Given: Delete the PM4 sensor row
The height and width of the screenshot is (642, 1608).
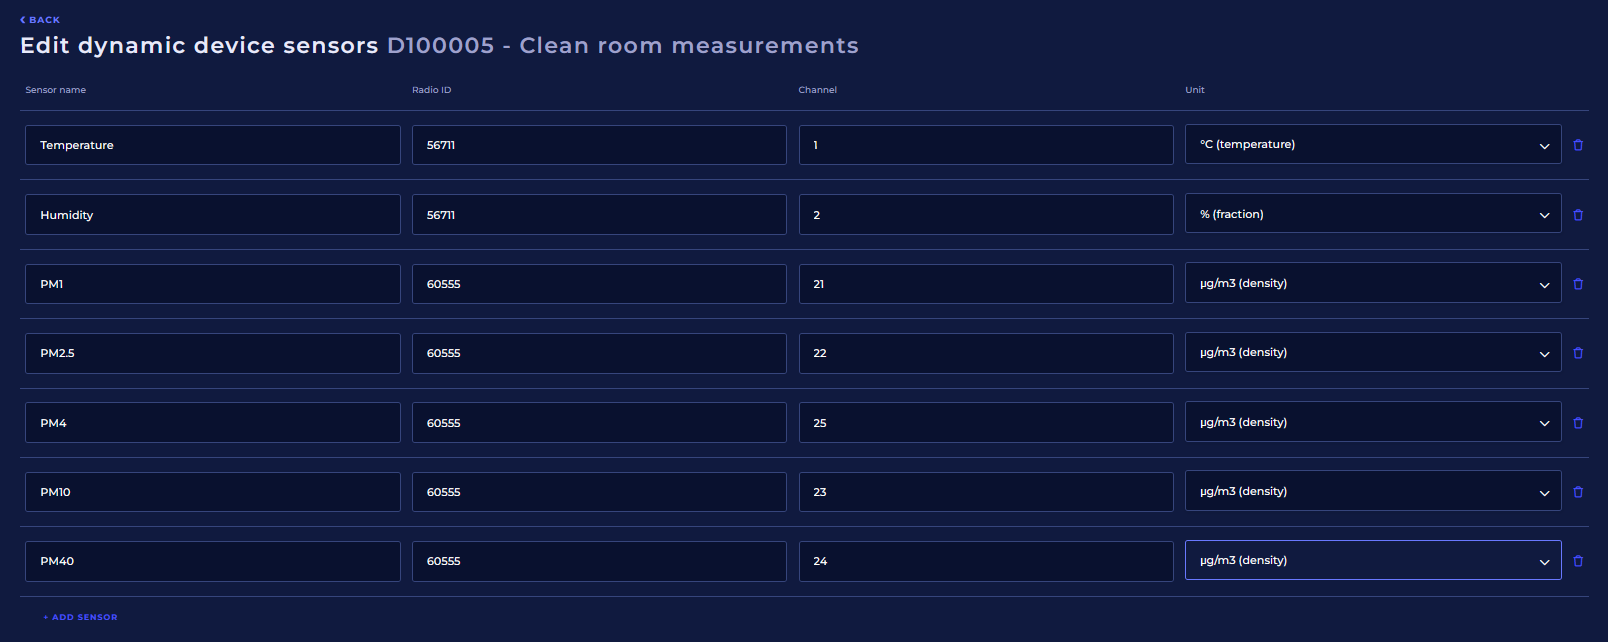Looking at the screenshot, I should pyautogui.click(x=1578, y=423).
